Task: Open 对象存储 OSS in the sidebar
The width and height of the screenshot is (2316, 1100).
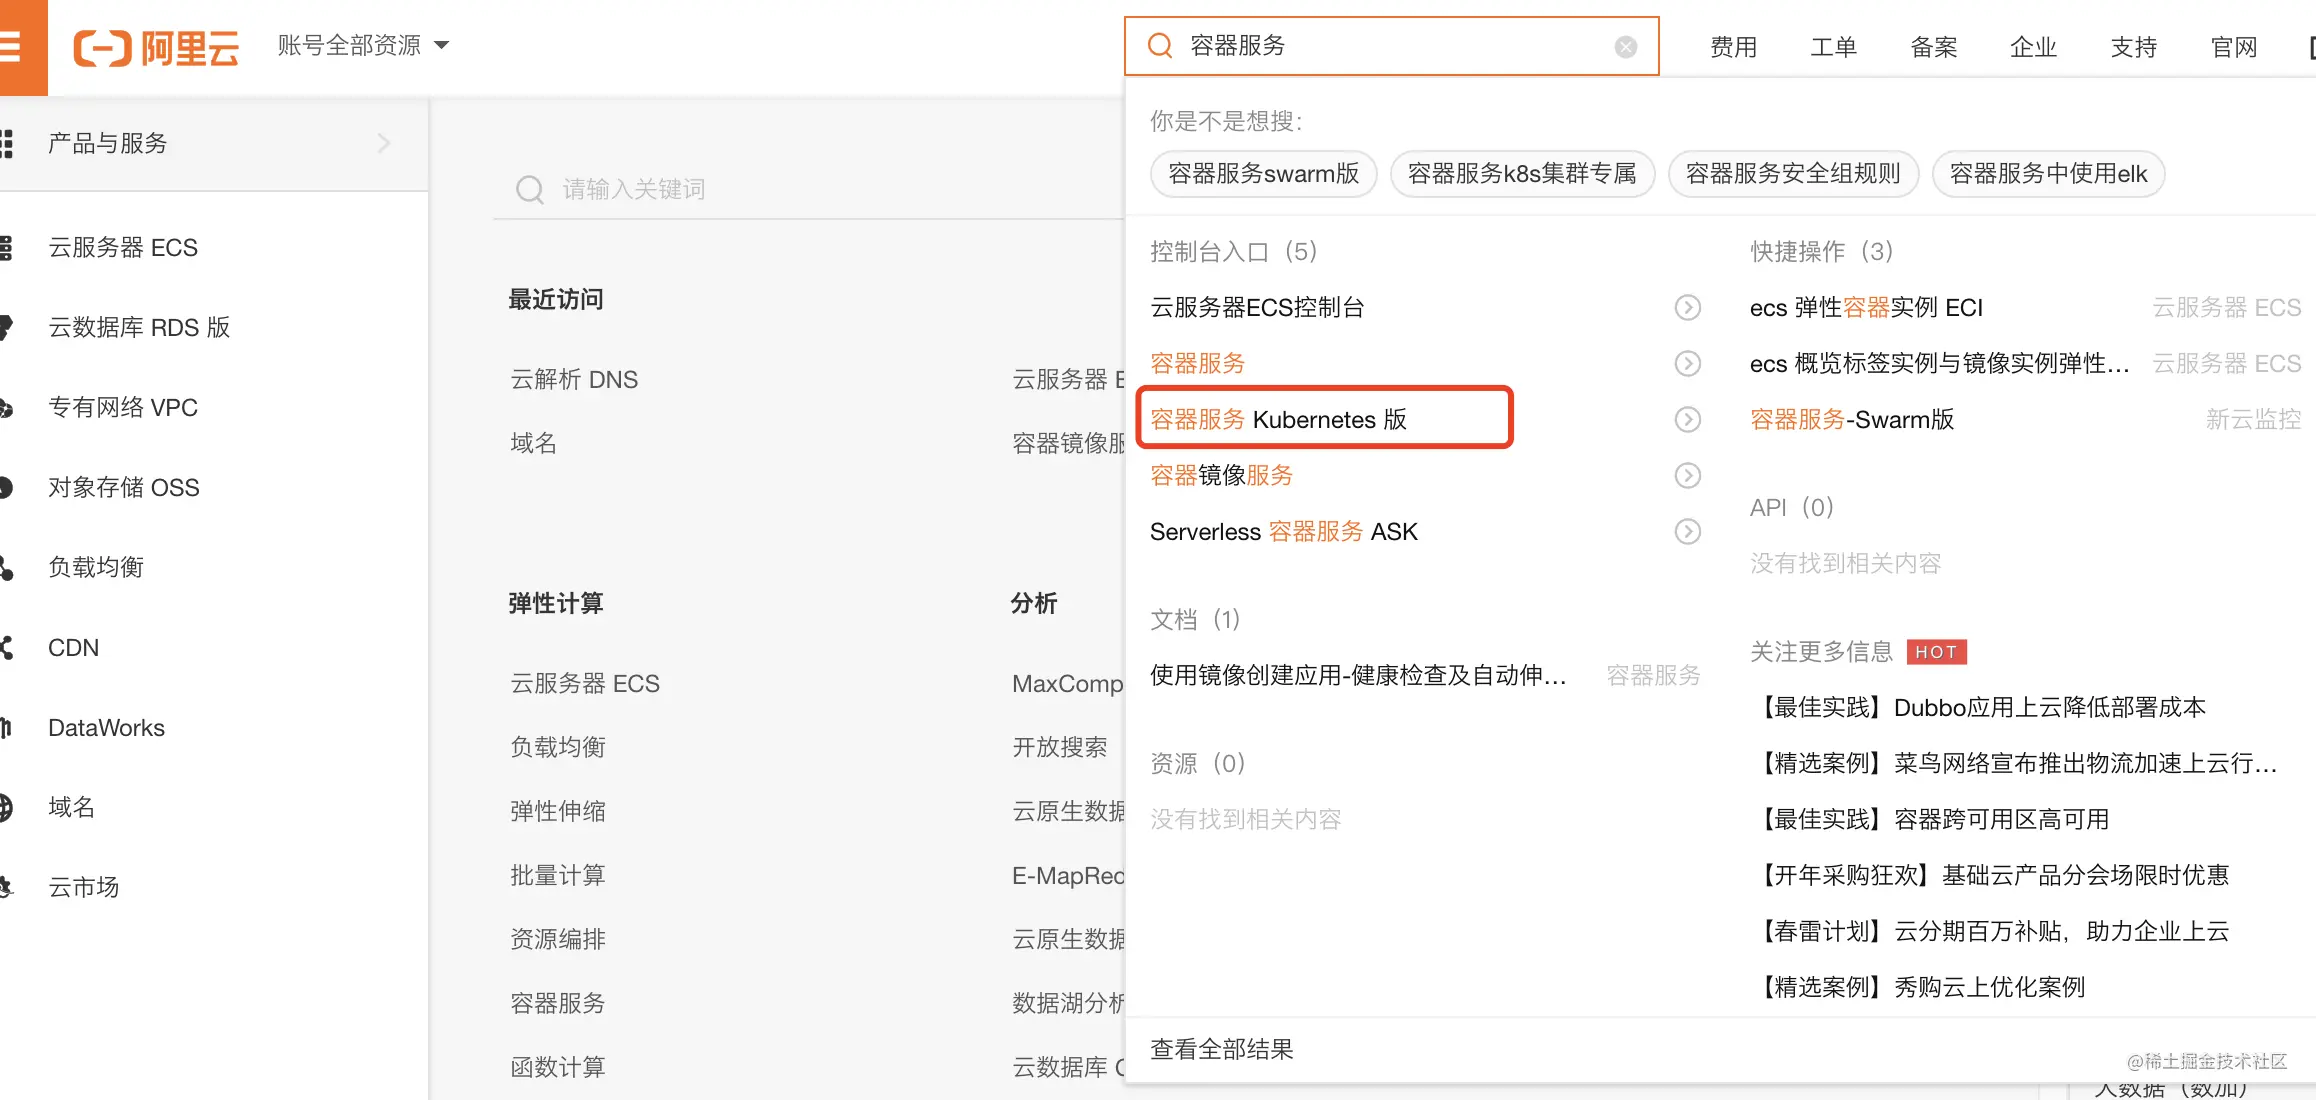Action: 124,487
